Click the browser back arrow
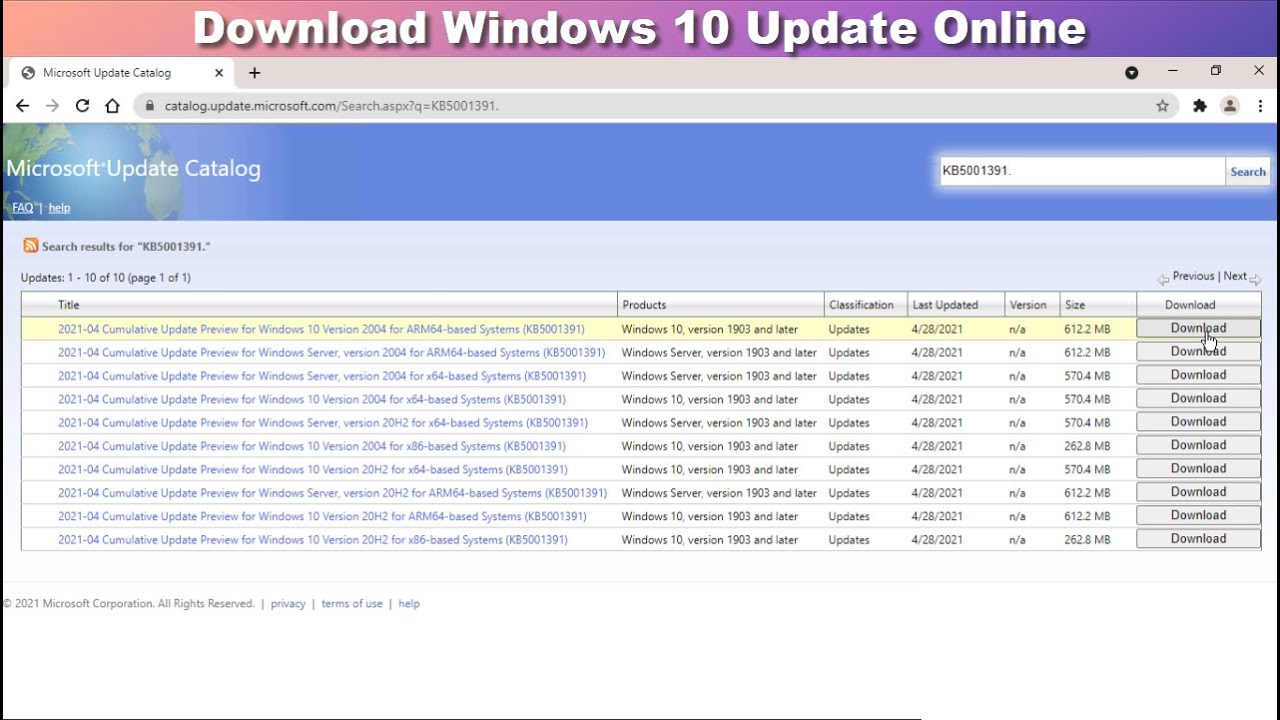Image resolution: width=1280 pixels, height=720 pixels. pyautogui.click(x=22, y=106)
